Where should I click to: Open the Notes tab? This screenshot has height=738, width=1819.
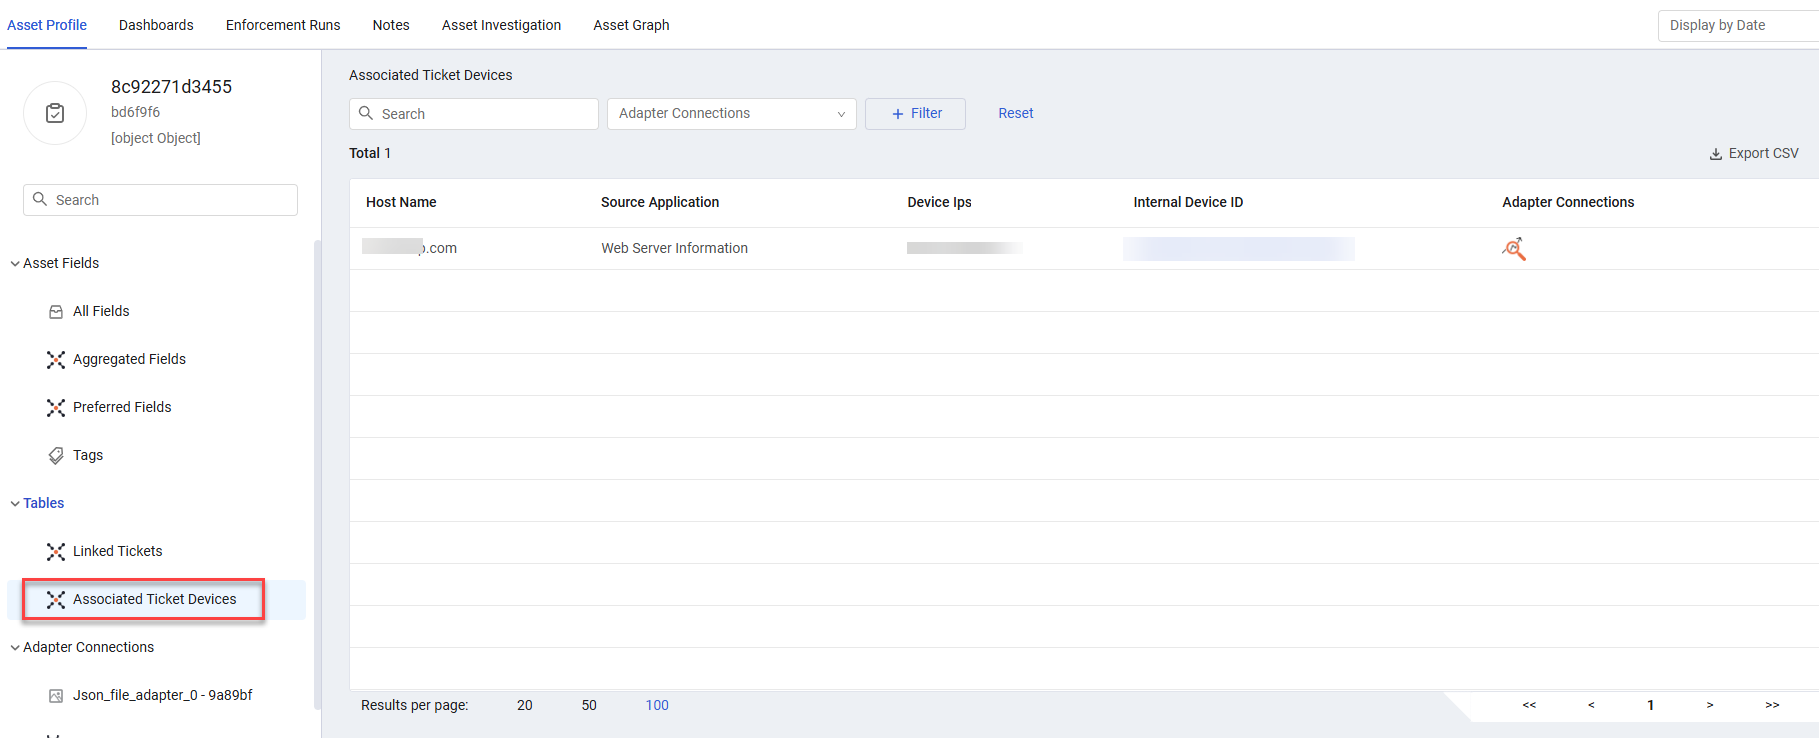click(x=391, y=25)
